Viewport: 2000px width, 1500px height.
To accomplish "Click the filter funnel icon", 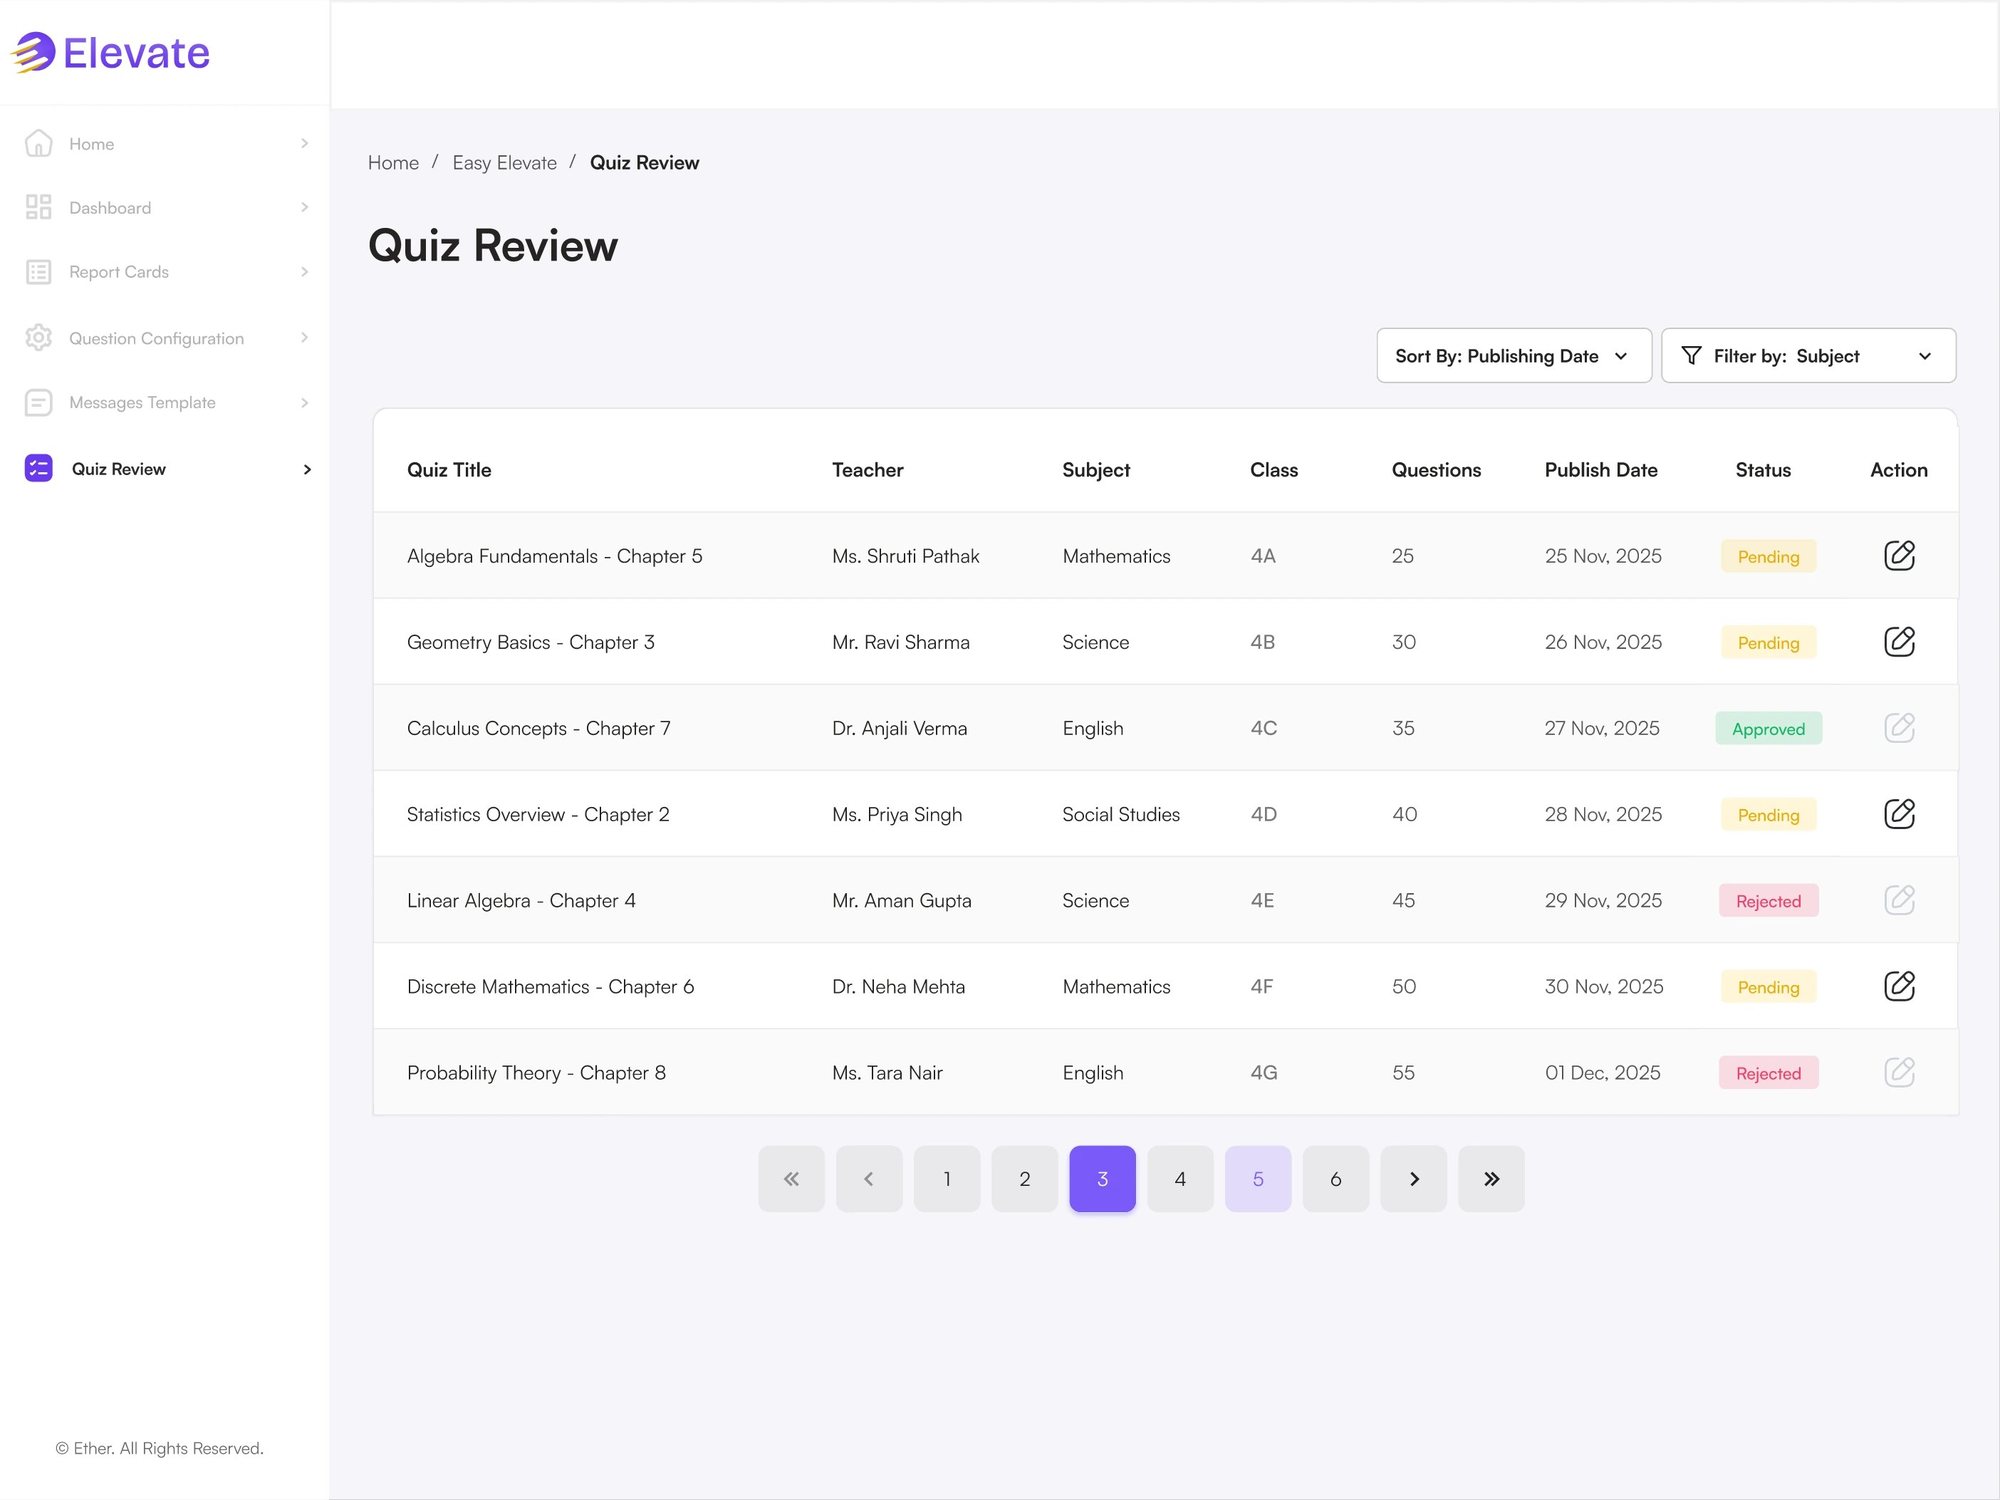I will [x=1691, y=355].
